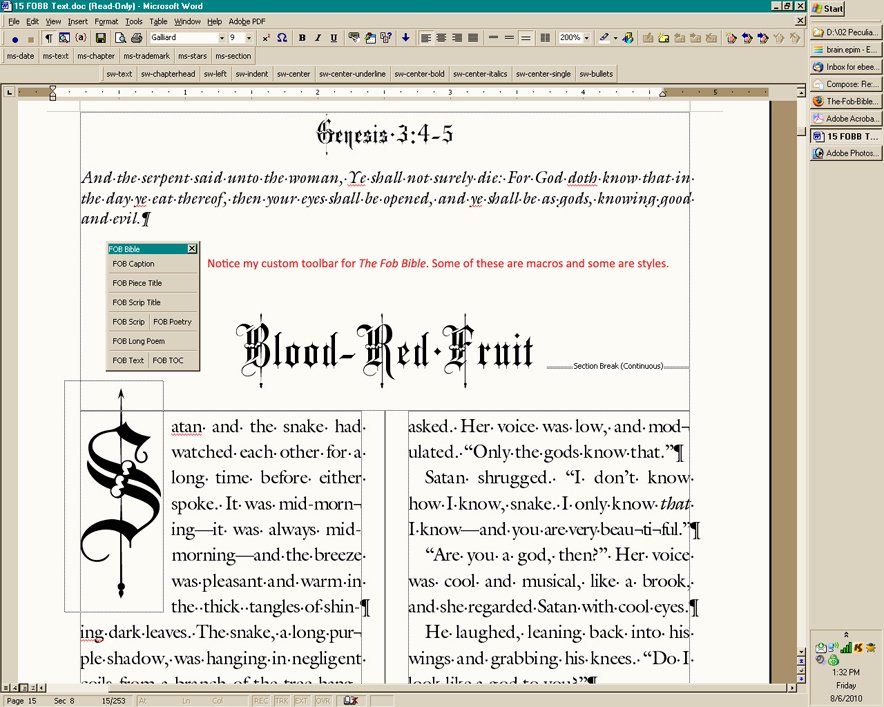This screenshot has width=884, height=707.
Task: Click FOB Piece Title button
Action: (x=137, y=283)
